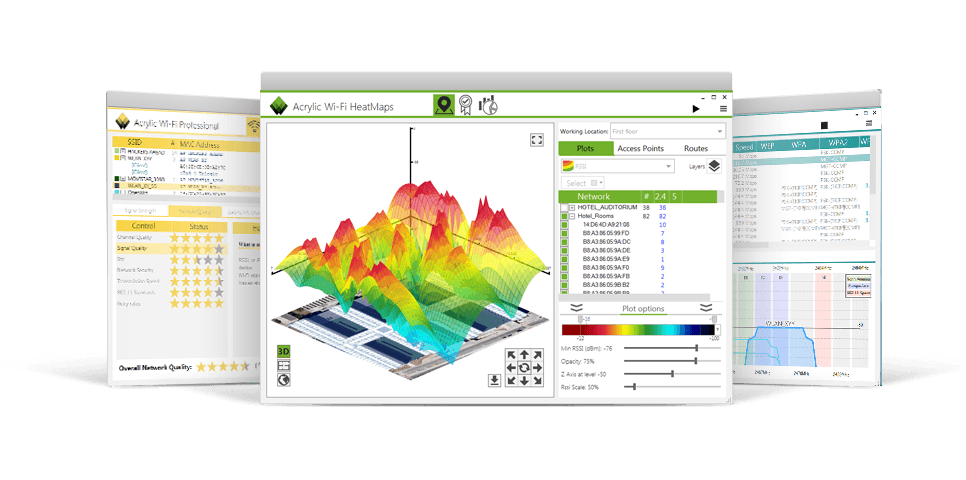Switch to the globe map view icon
This screenshot has width=966, height=480.
point(283,380)
